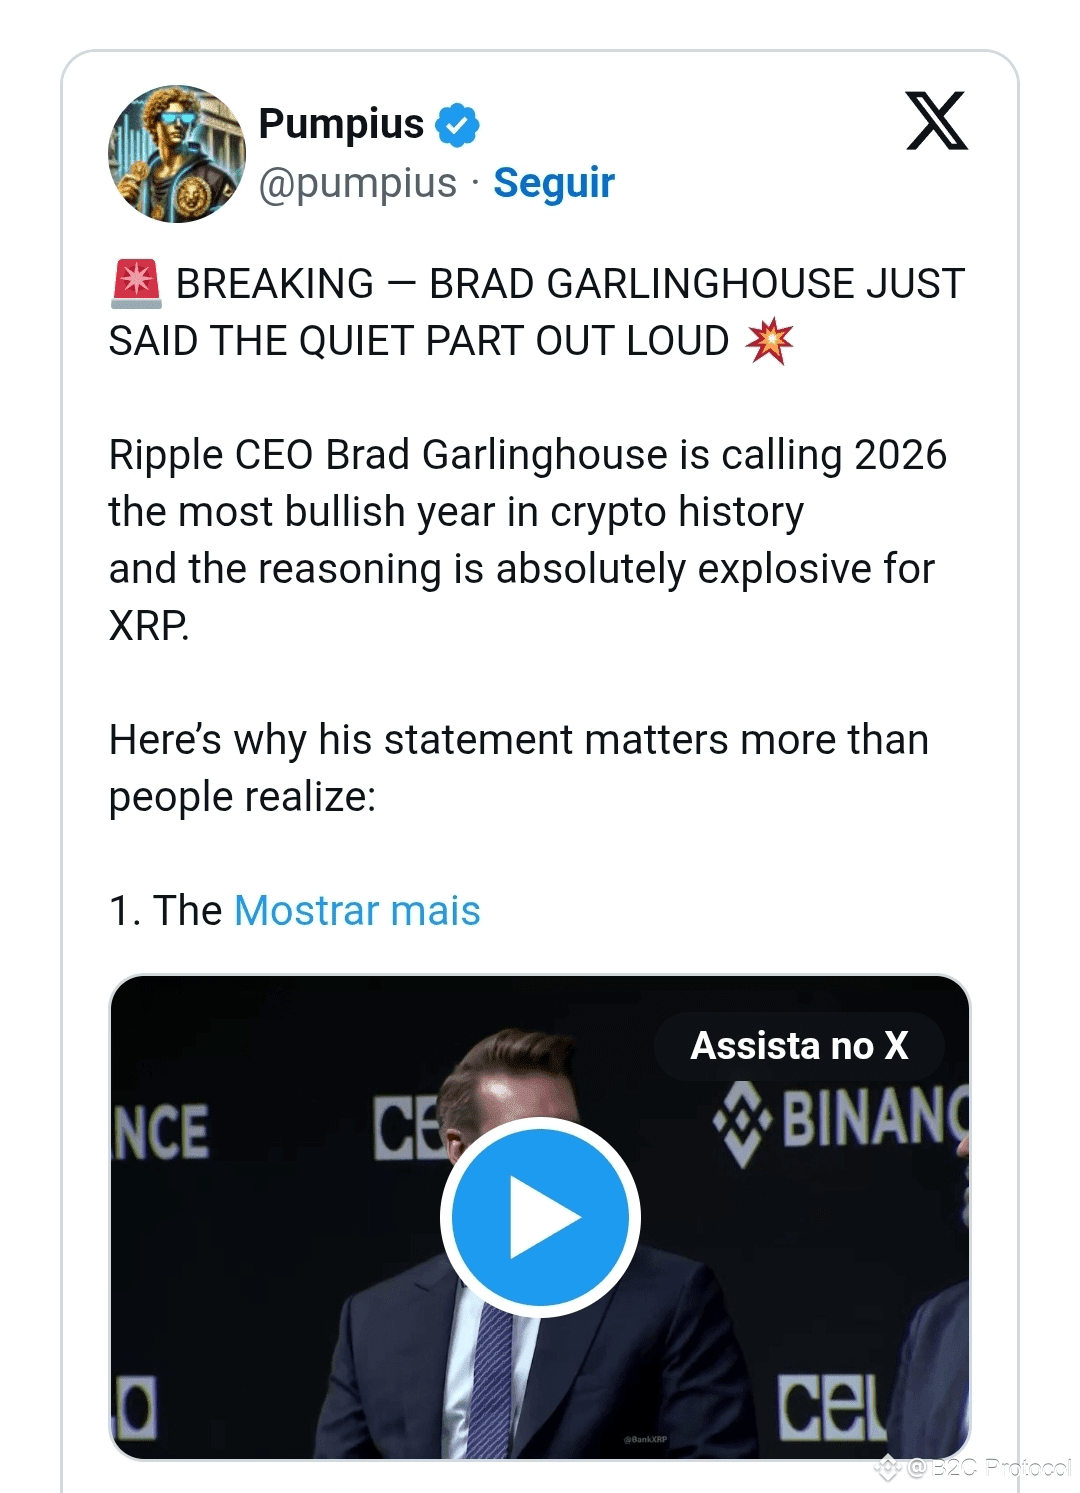The image size is (1080, 1493).
Task: Play the video using the blue play button
Action: [x=540, y=1217]
